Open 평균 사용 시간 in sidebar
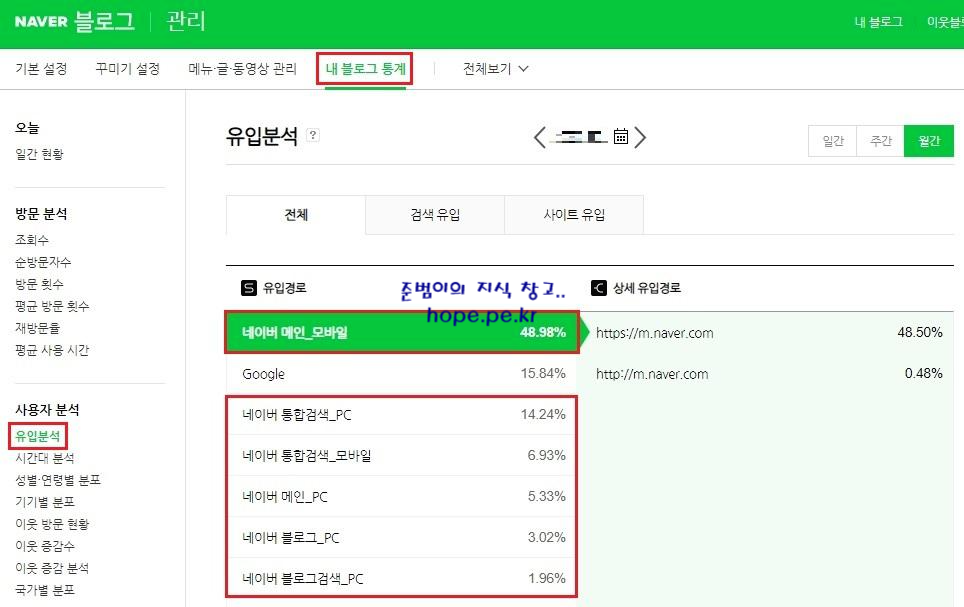The width and height of the screenshot is (964, 607). click(x=52, y=350)
